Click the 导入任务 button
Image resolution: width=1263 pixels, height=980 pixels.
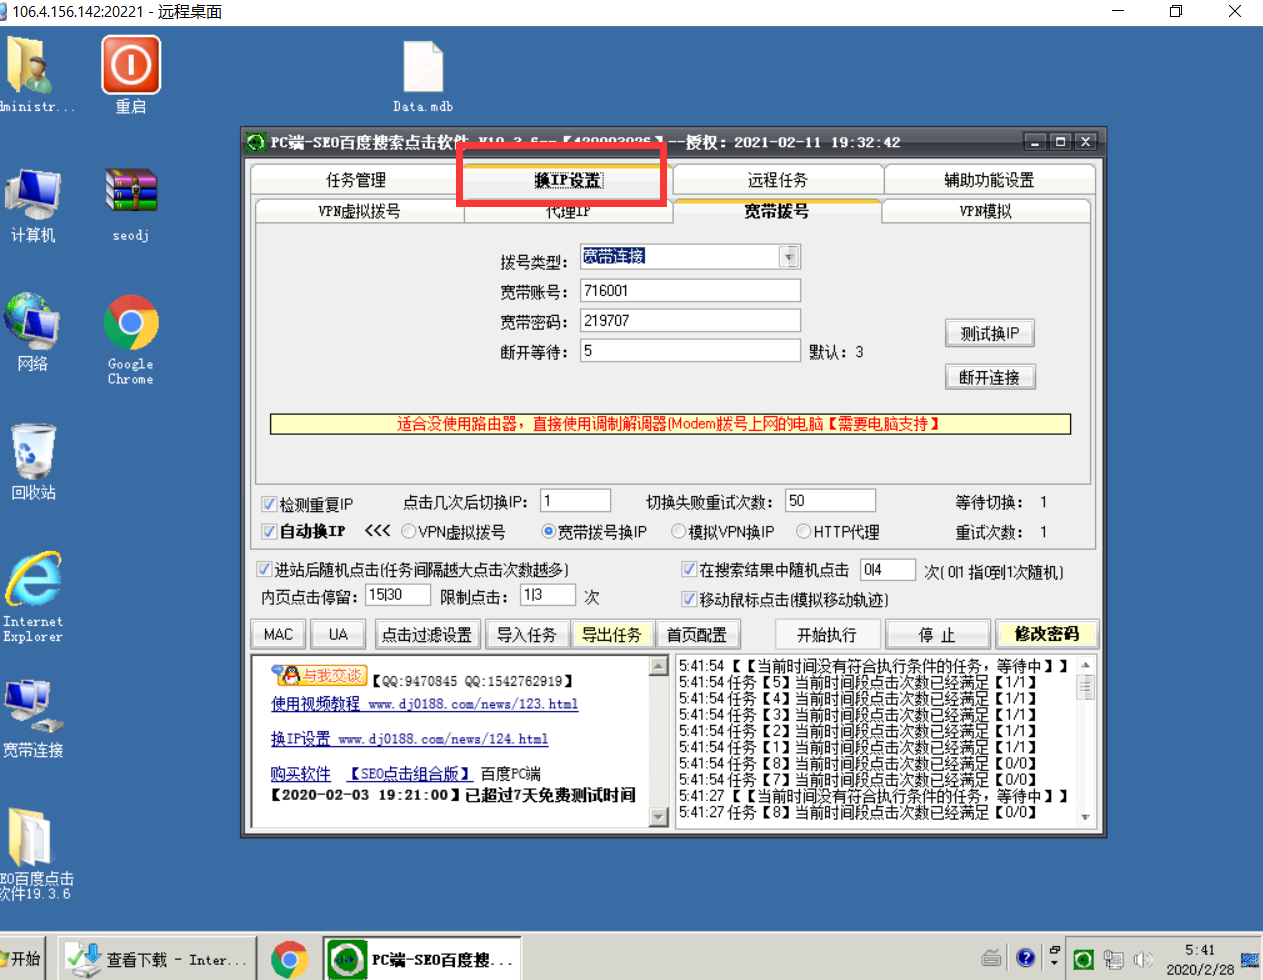point(526,634)
